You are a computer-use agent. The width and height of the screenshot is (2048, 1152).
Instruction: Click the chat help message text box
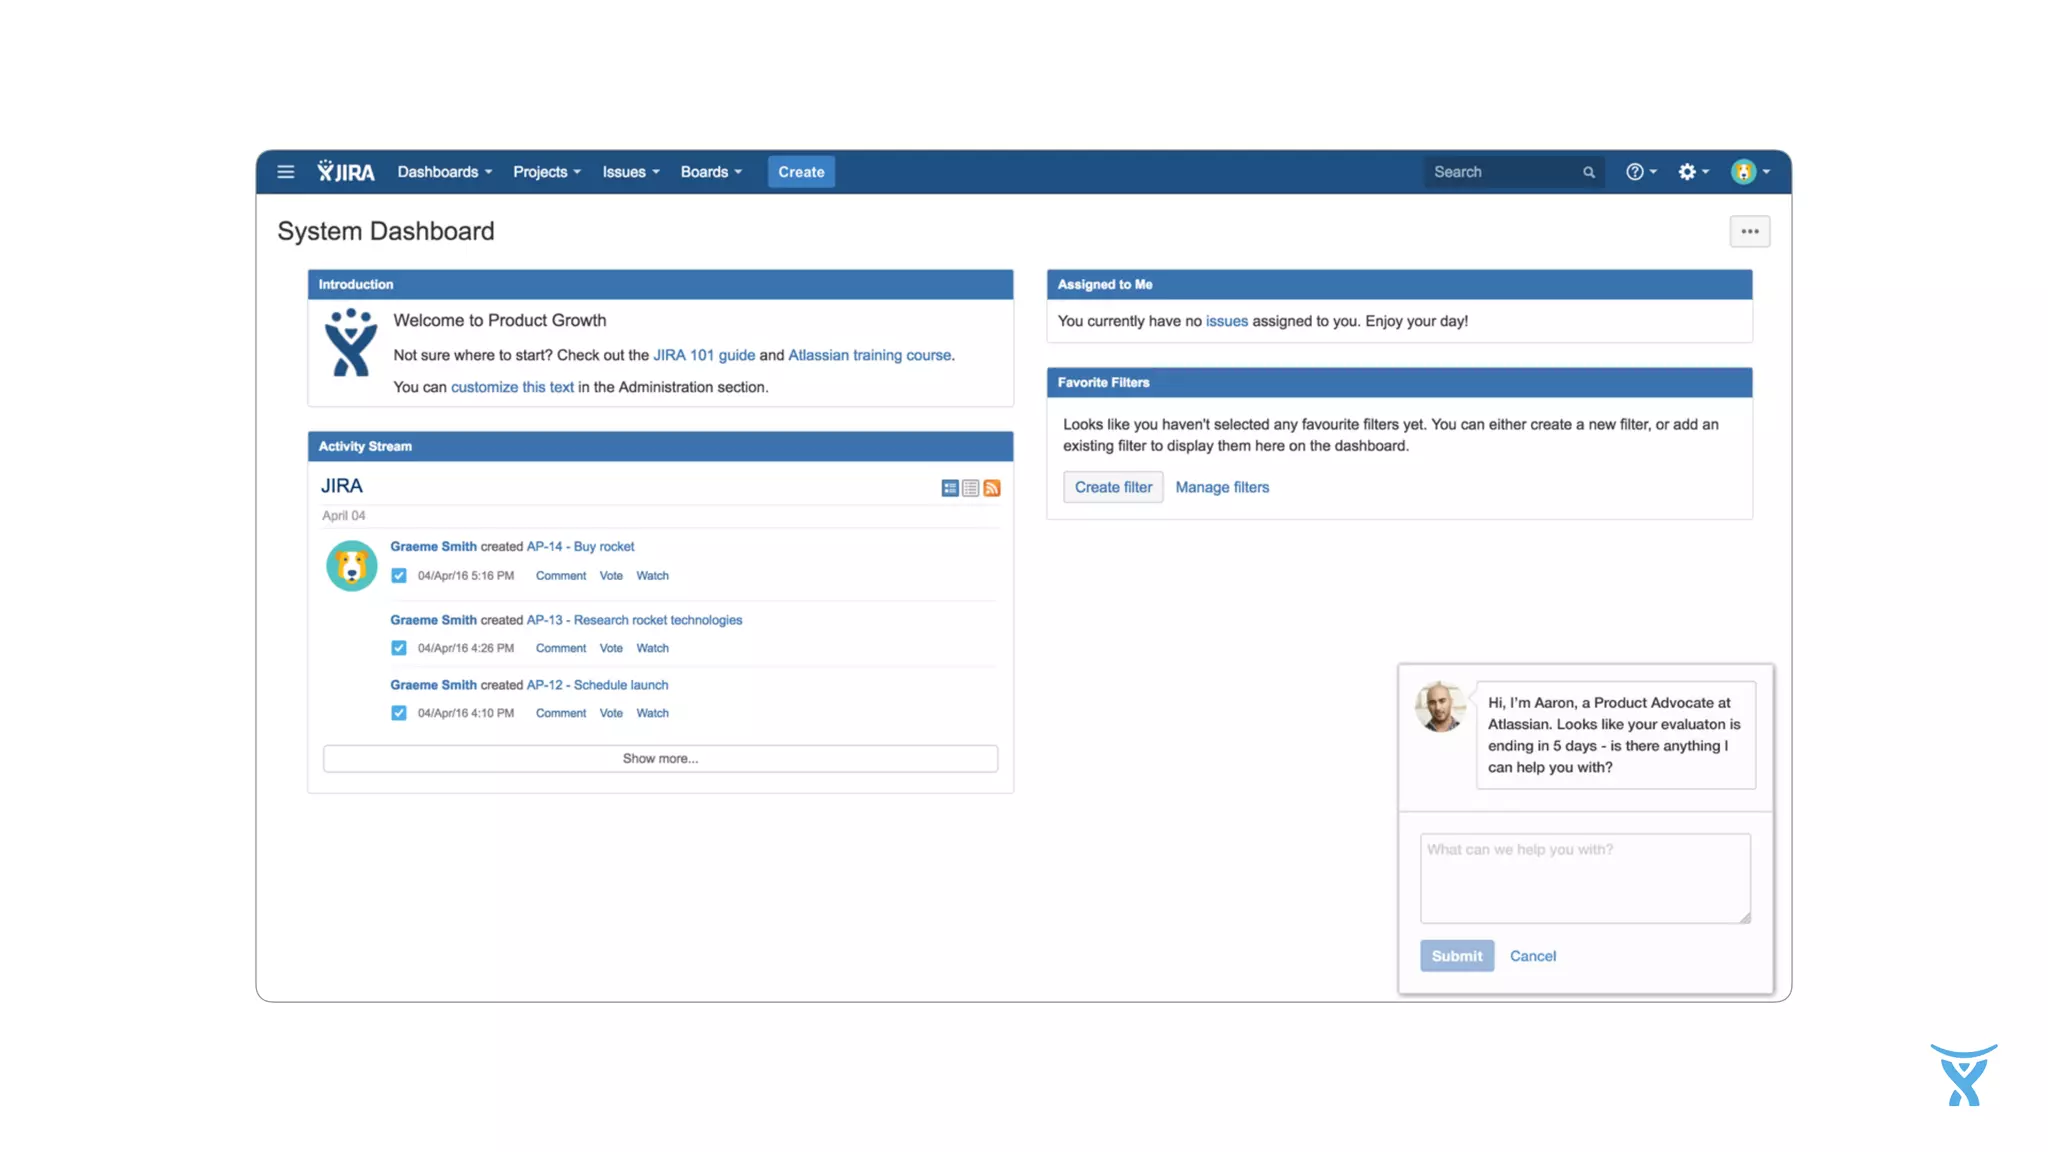click(x=1584, y=878)
